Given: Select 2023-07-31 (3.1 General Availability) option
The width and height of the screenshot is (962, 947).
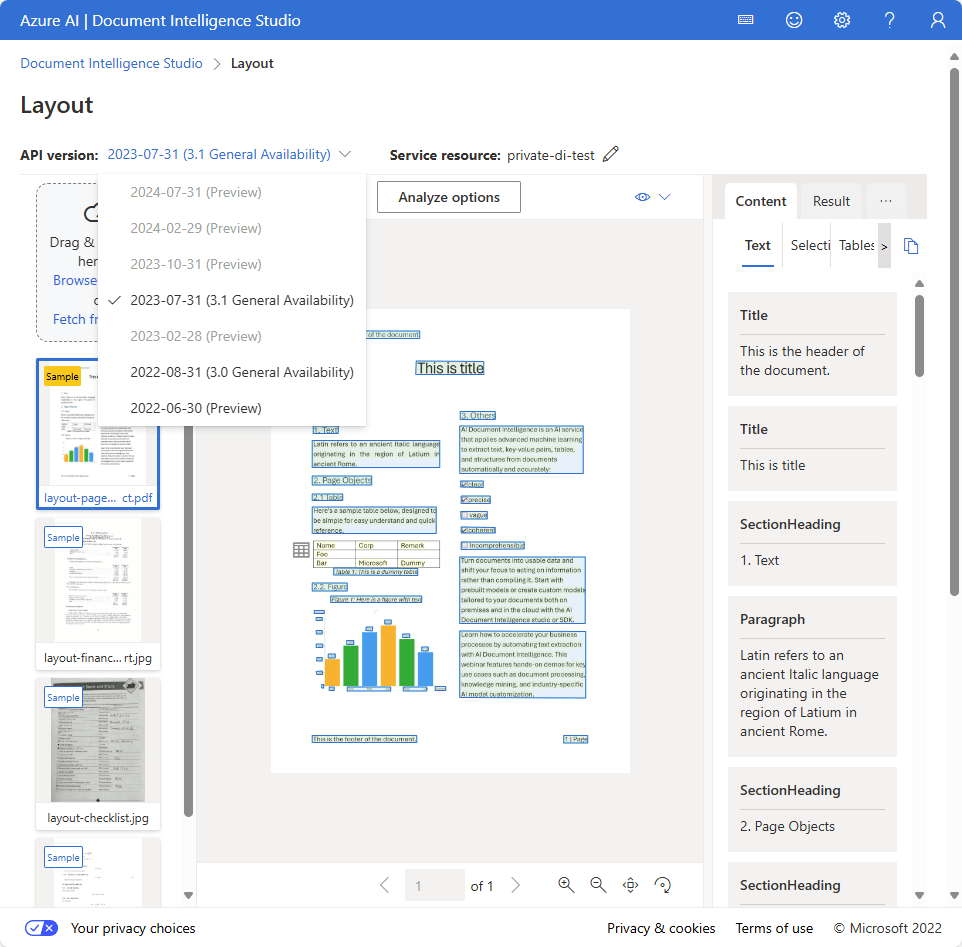Looking at the screenshot, I should (232, 301).
